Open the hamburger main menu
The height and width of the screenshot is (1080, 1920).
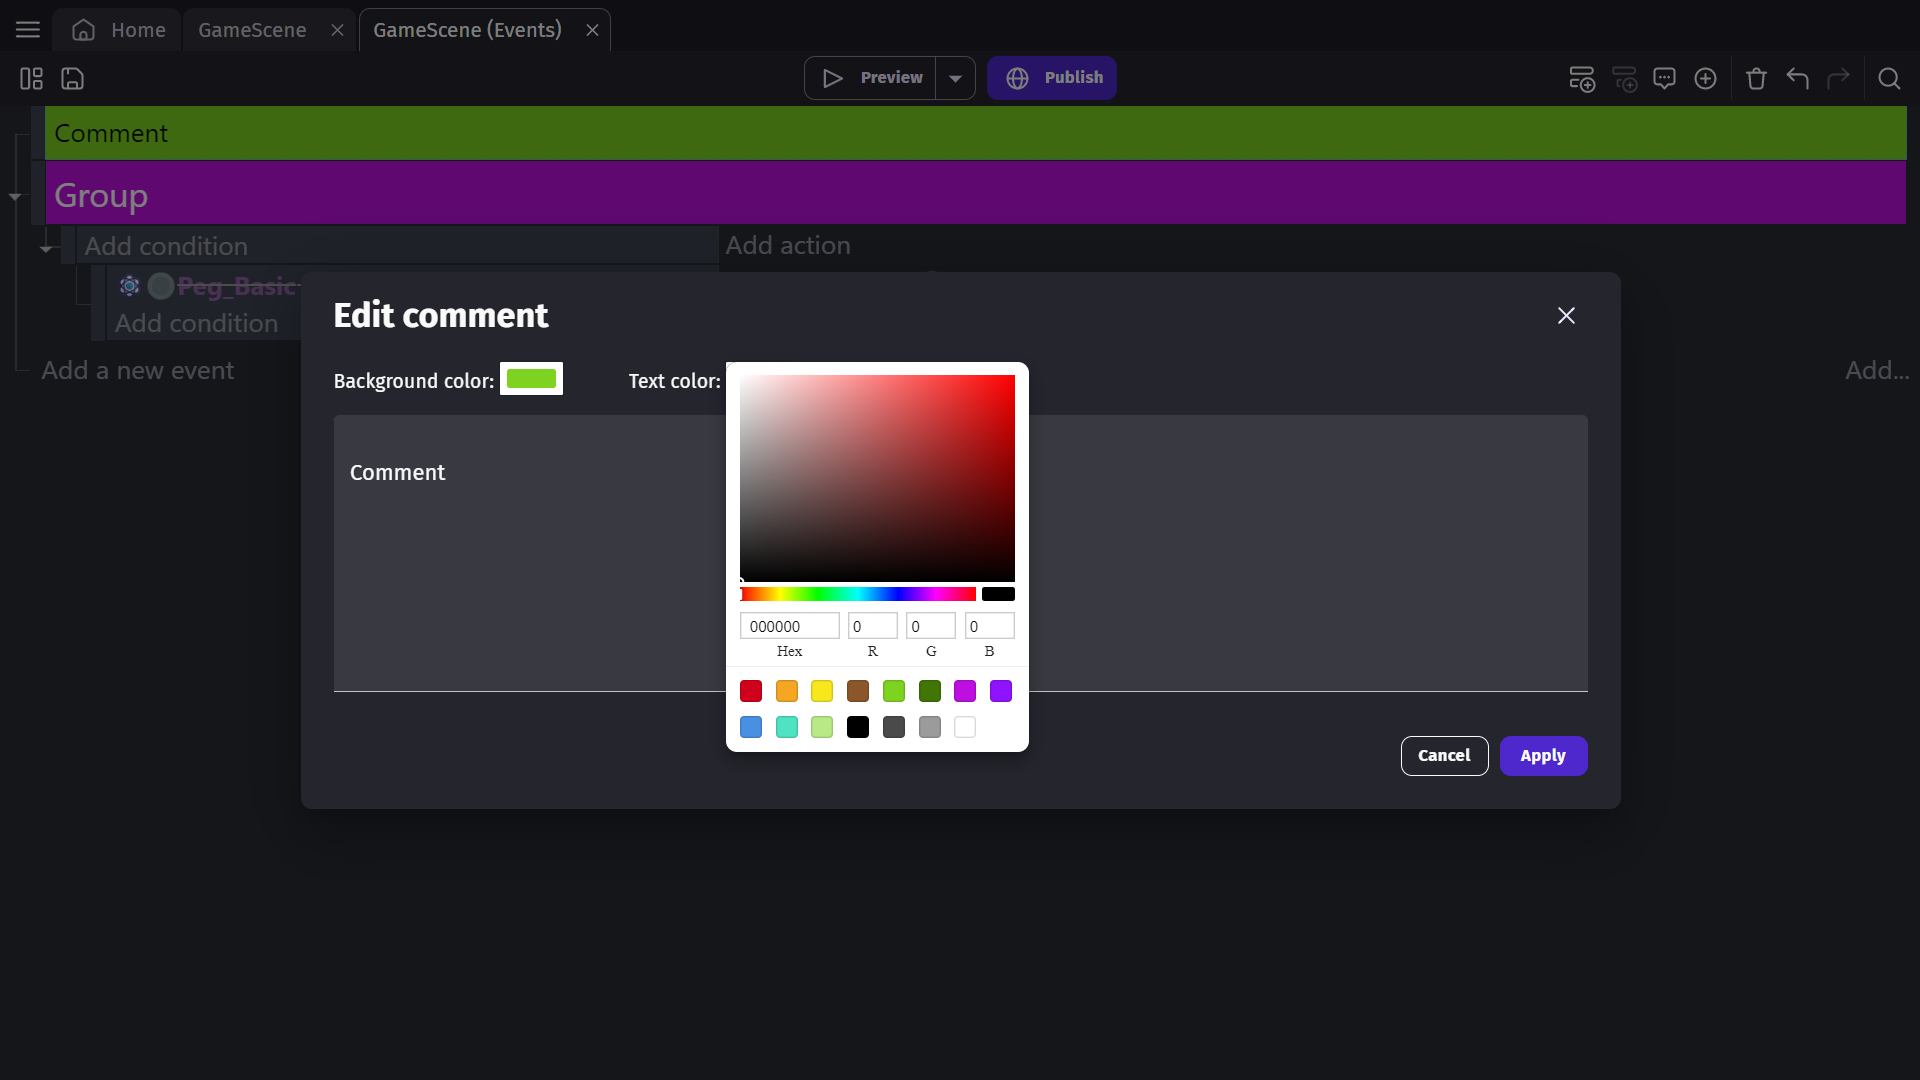[28, 30]
